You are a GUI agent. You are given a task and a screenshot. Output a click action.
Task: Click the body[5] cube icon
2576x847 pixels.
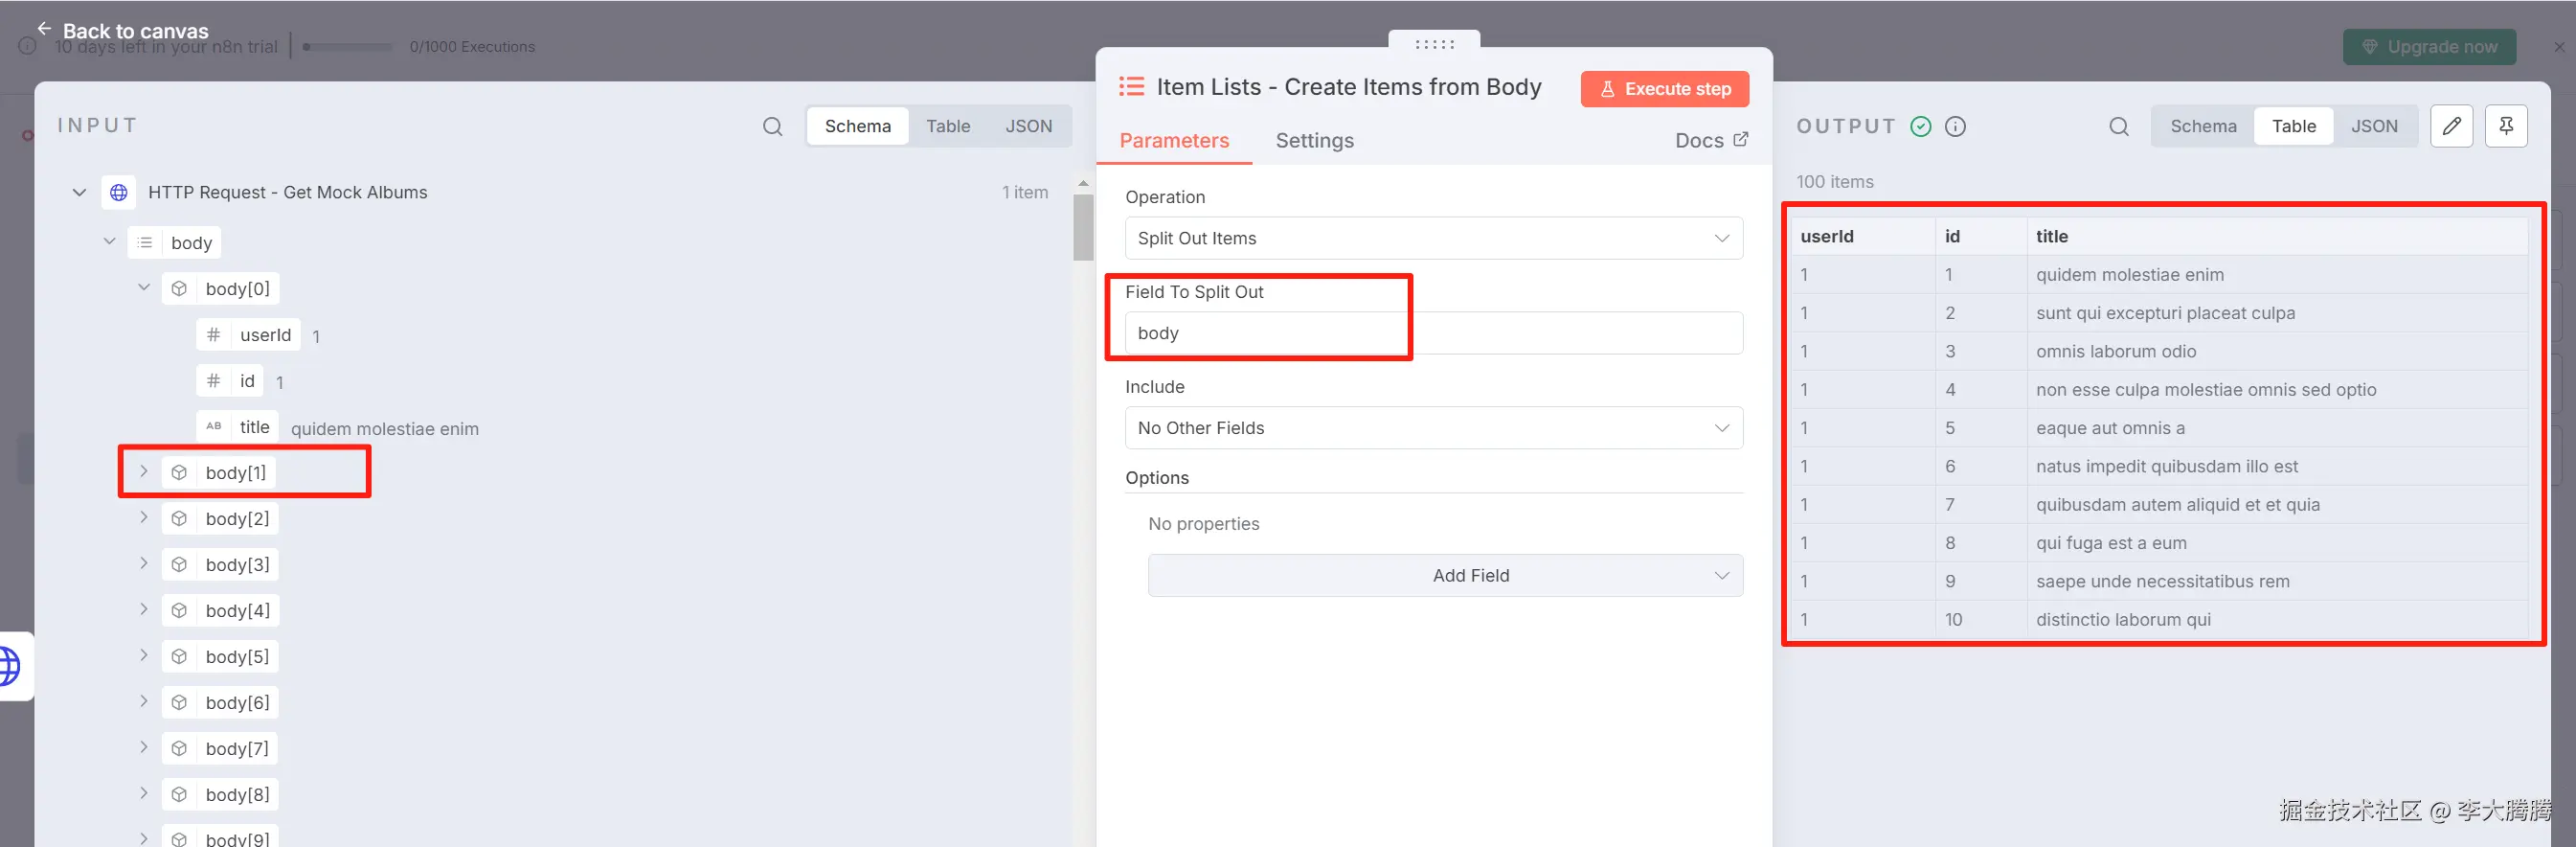179,657
